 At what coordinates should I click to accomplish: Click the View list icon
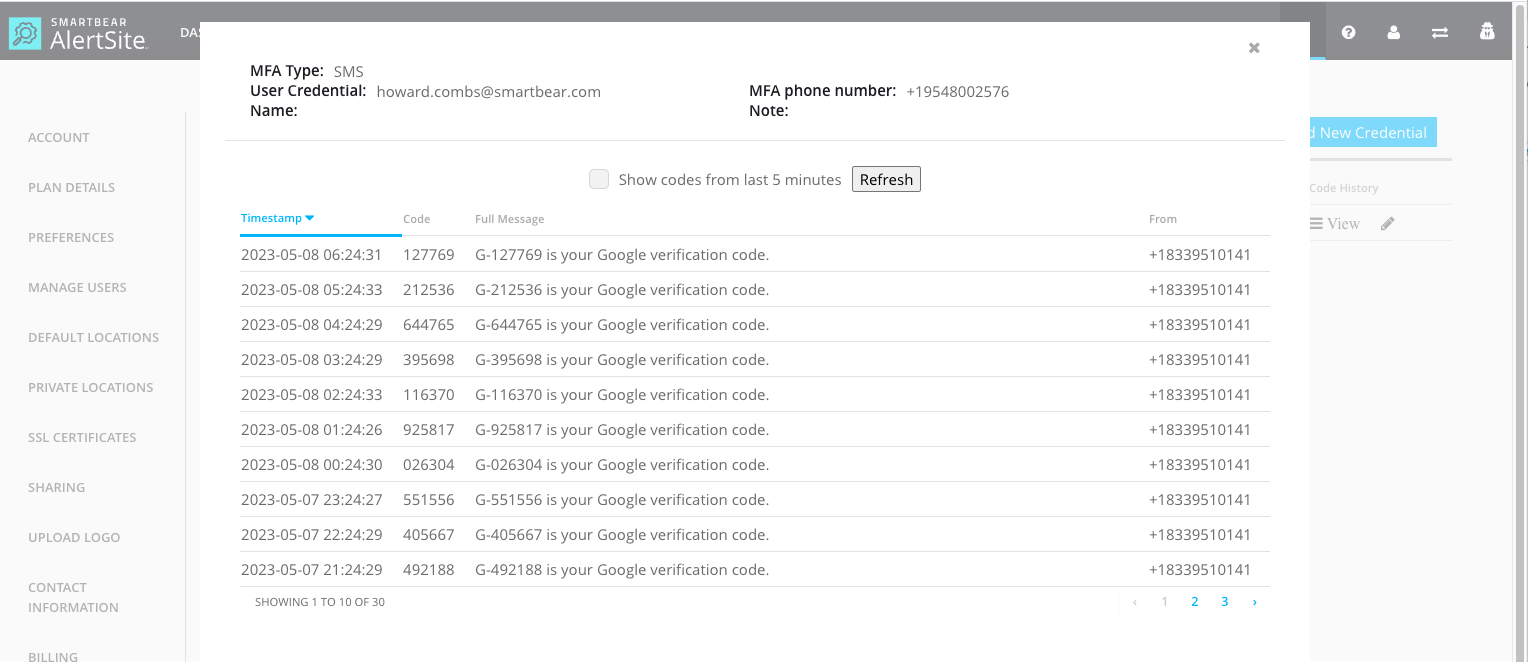[x=1317, y=224]
